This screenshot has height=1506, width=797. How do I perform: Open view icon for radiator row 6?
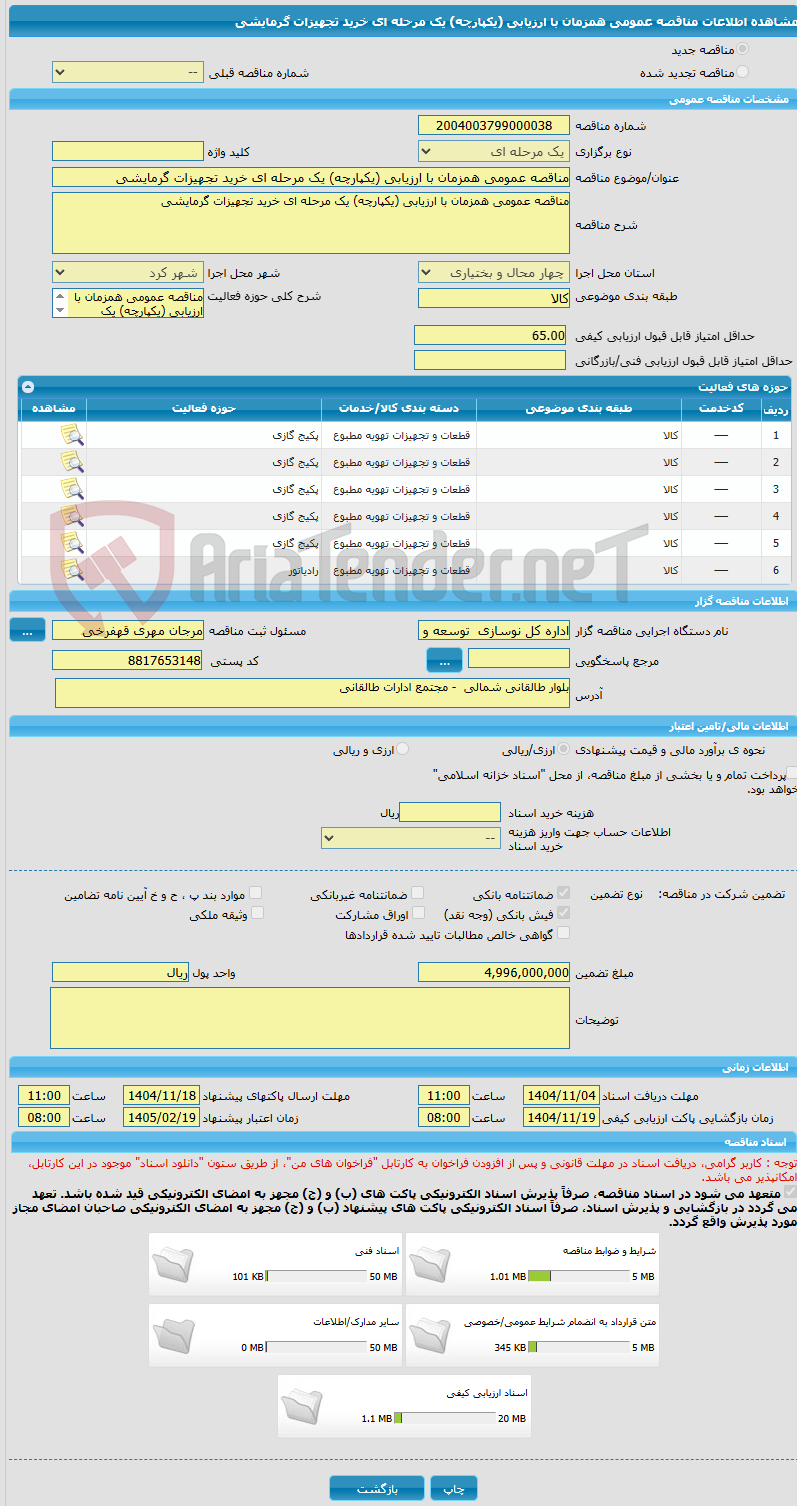[x=71, y=570]
